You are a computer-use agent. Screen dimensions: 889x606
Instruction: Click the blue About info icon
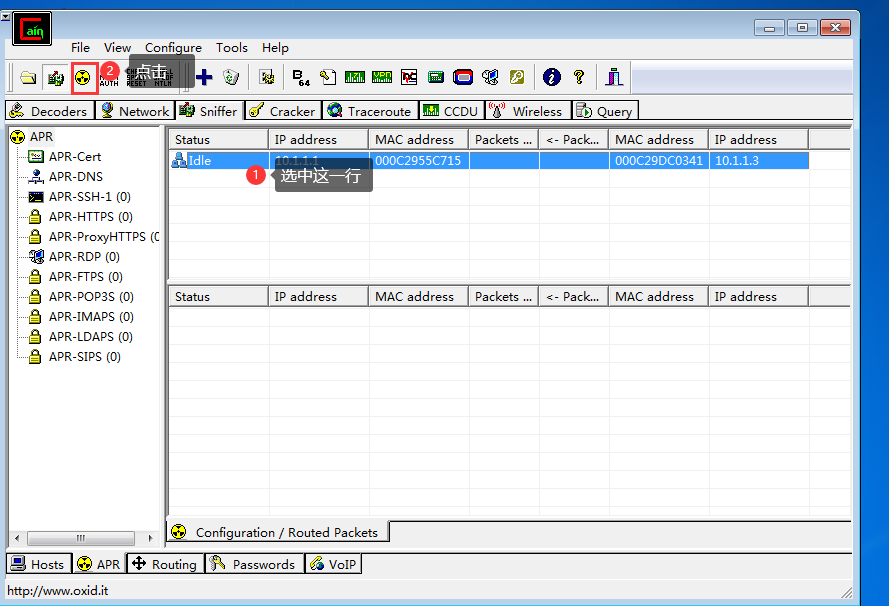(552, 77)
